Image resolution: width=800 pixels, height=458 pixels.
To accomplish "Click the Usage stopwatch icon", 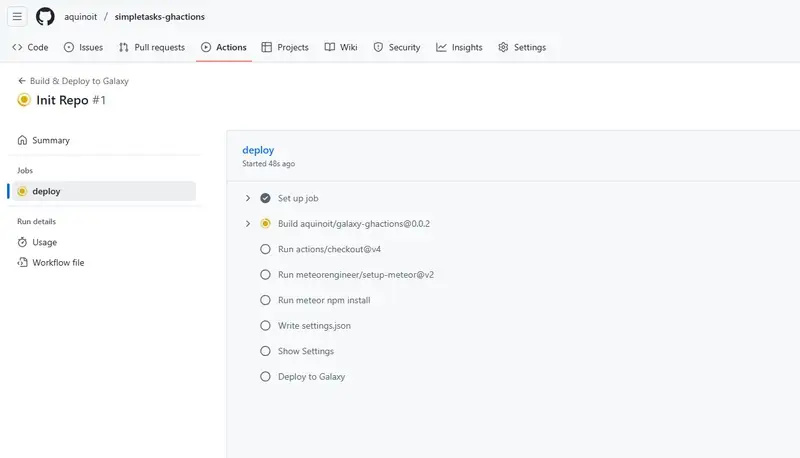I will click(22, 242).
